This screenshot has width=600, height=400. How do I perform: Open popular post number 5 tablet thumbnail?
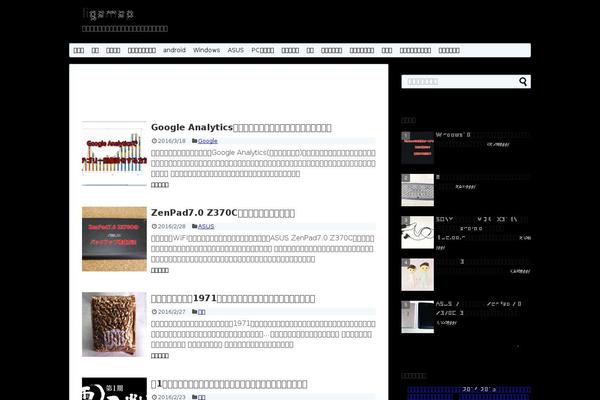click(x=417, y=317)
